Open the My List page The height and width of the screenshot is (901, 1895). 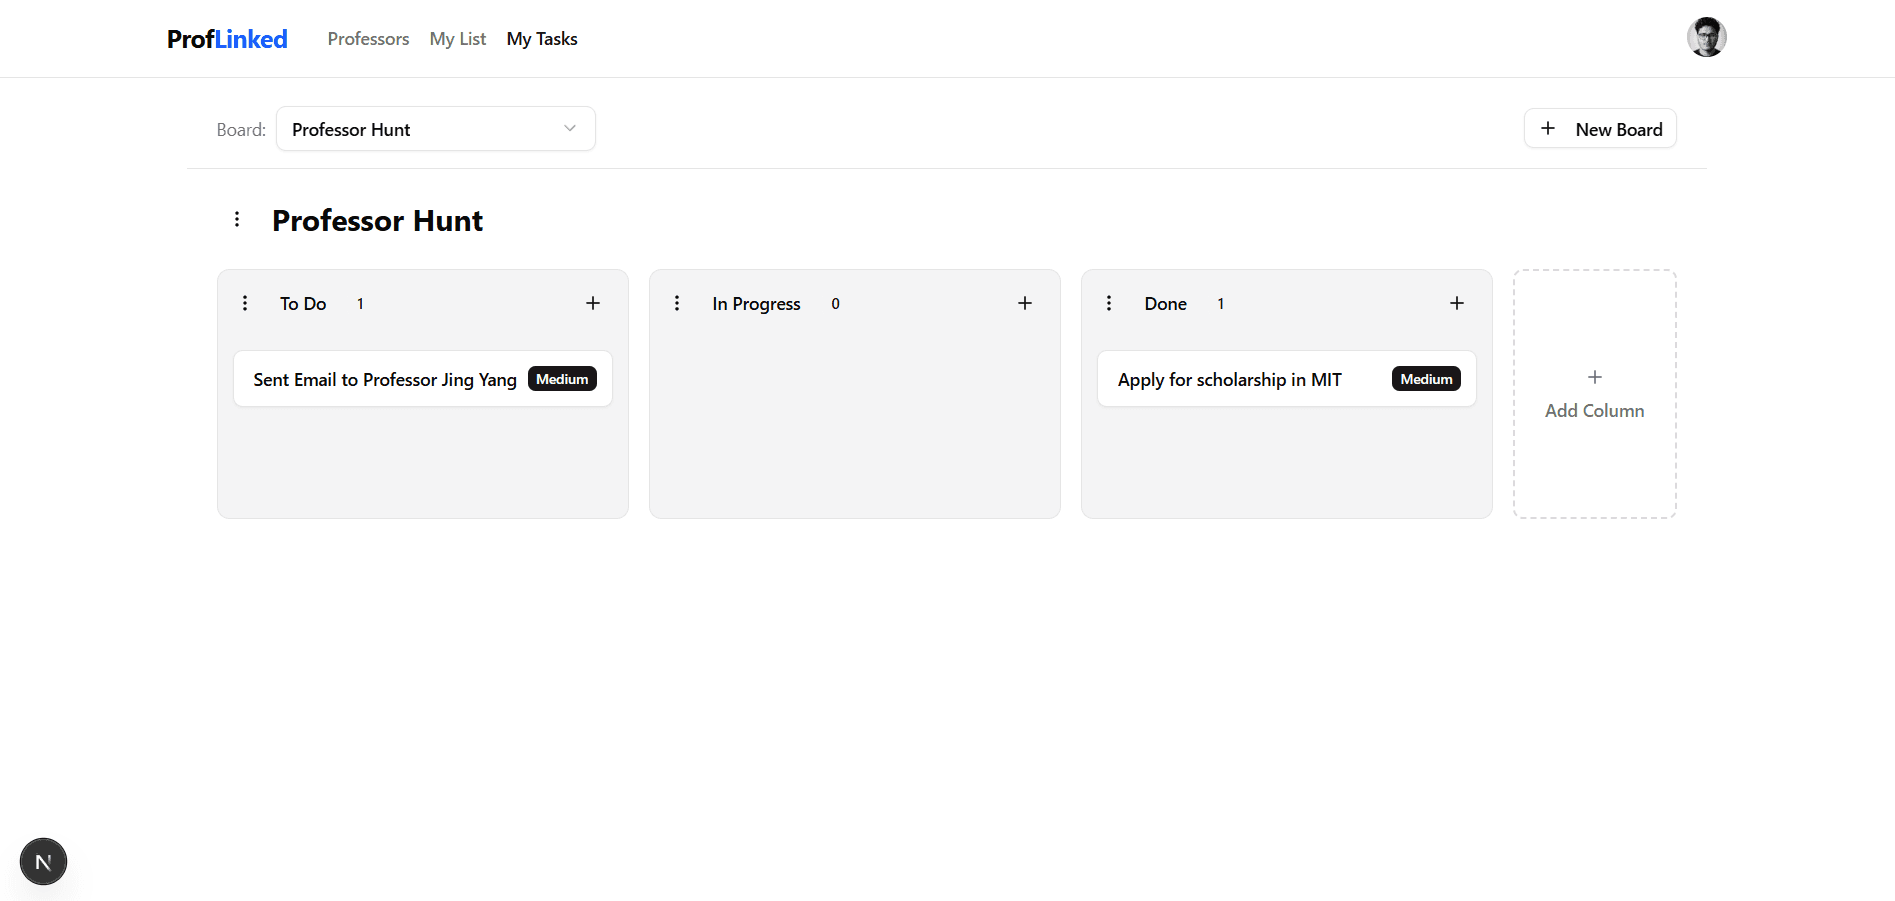pos(458,39)
